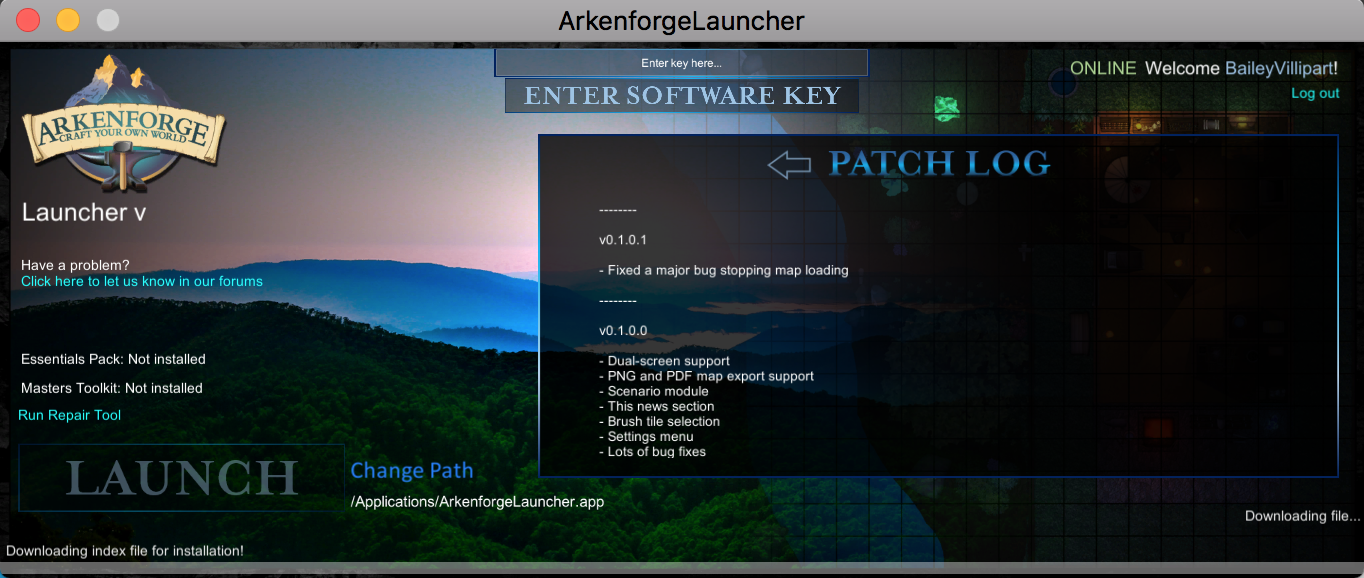Close the ArkenforgeLauncher window
1364x578 pixels.
click(x=28, y=20)
